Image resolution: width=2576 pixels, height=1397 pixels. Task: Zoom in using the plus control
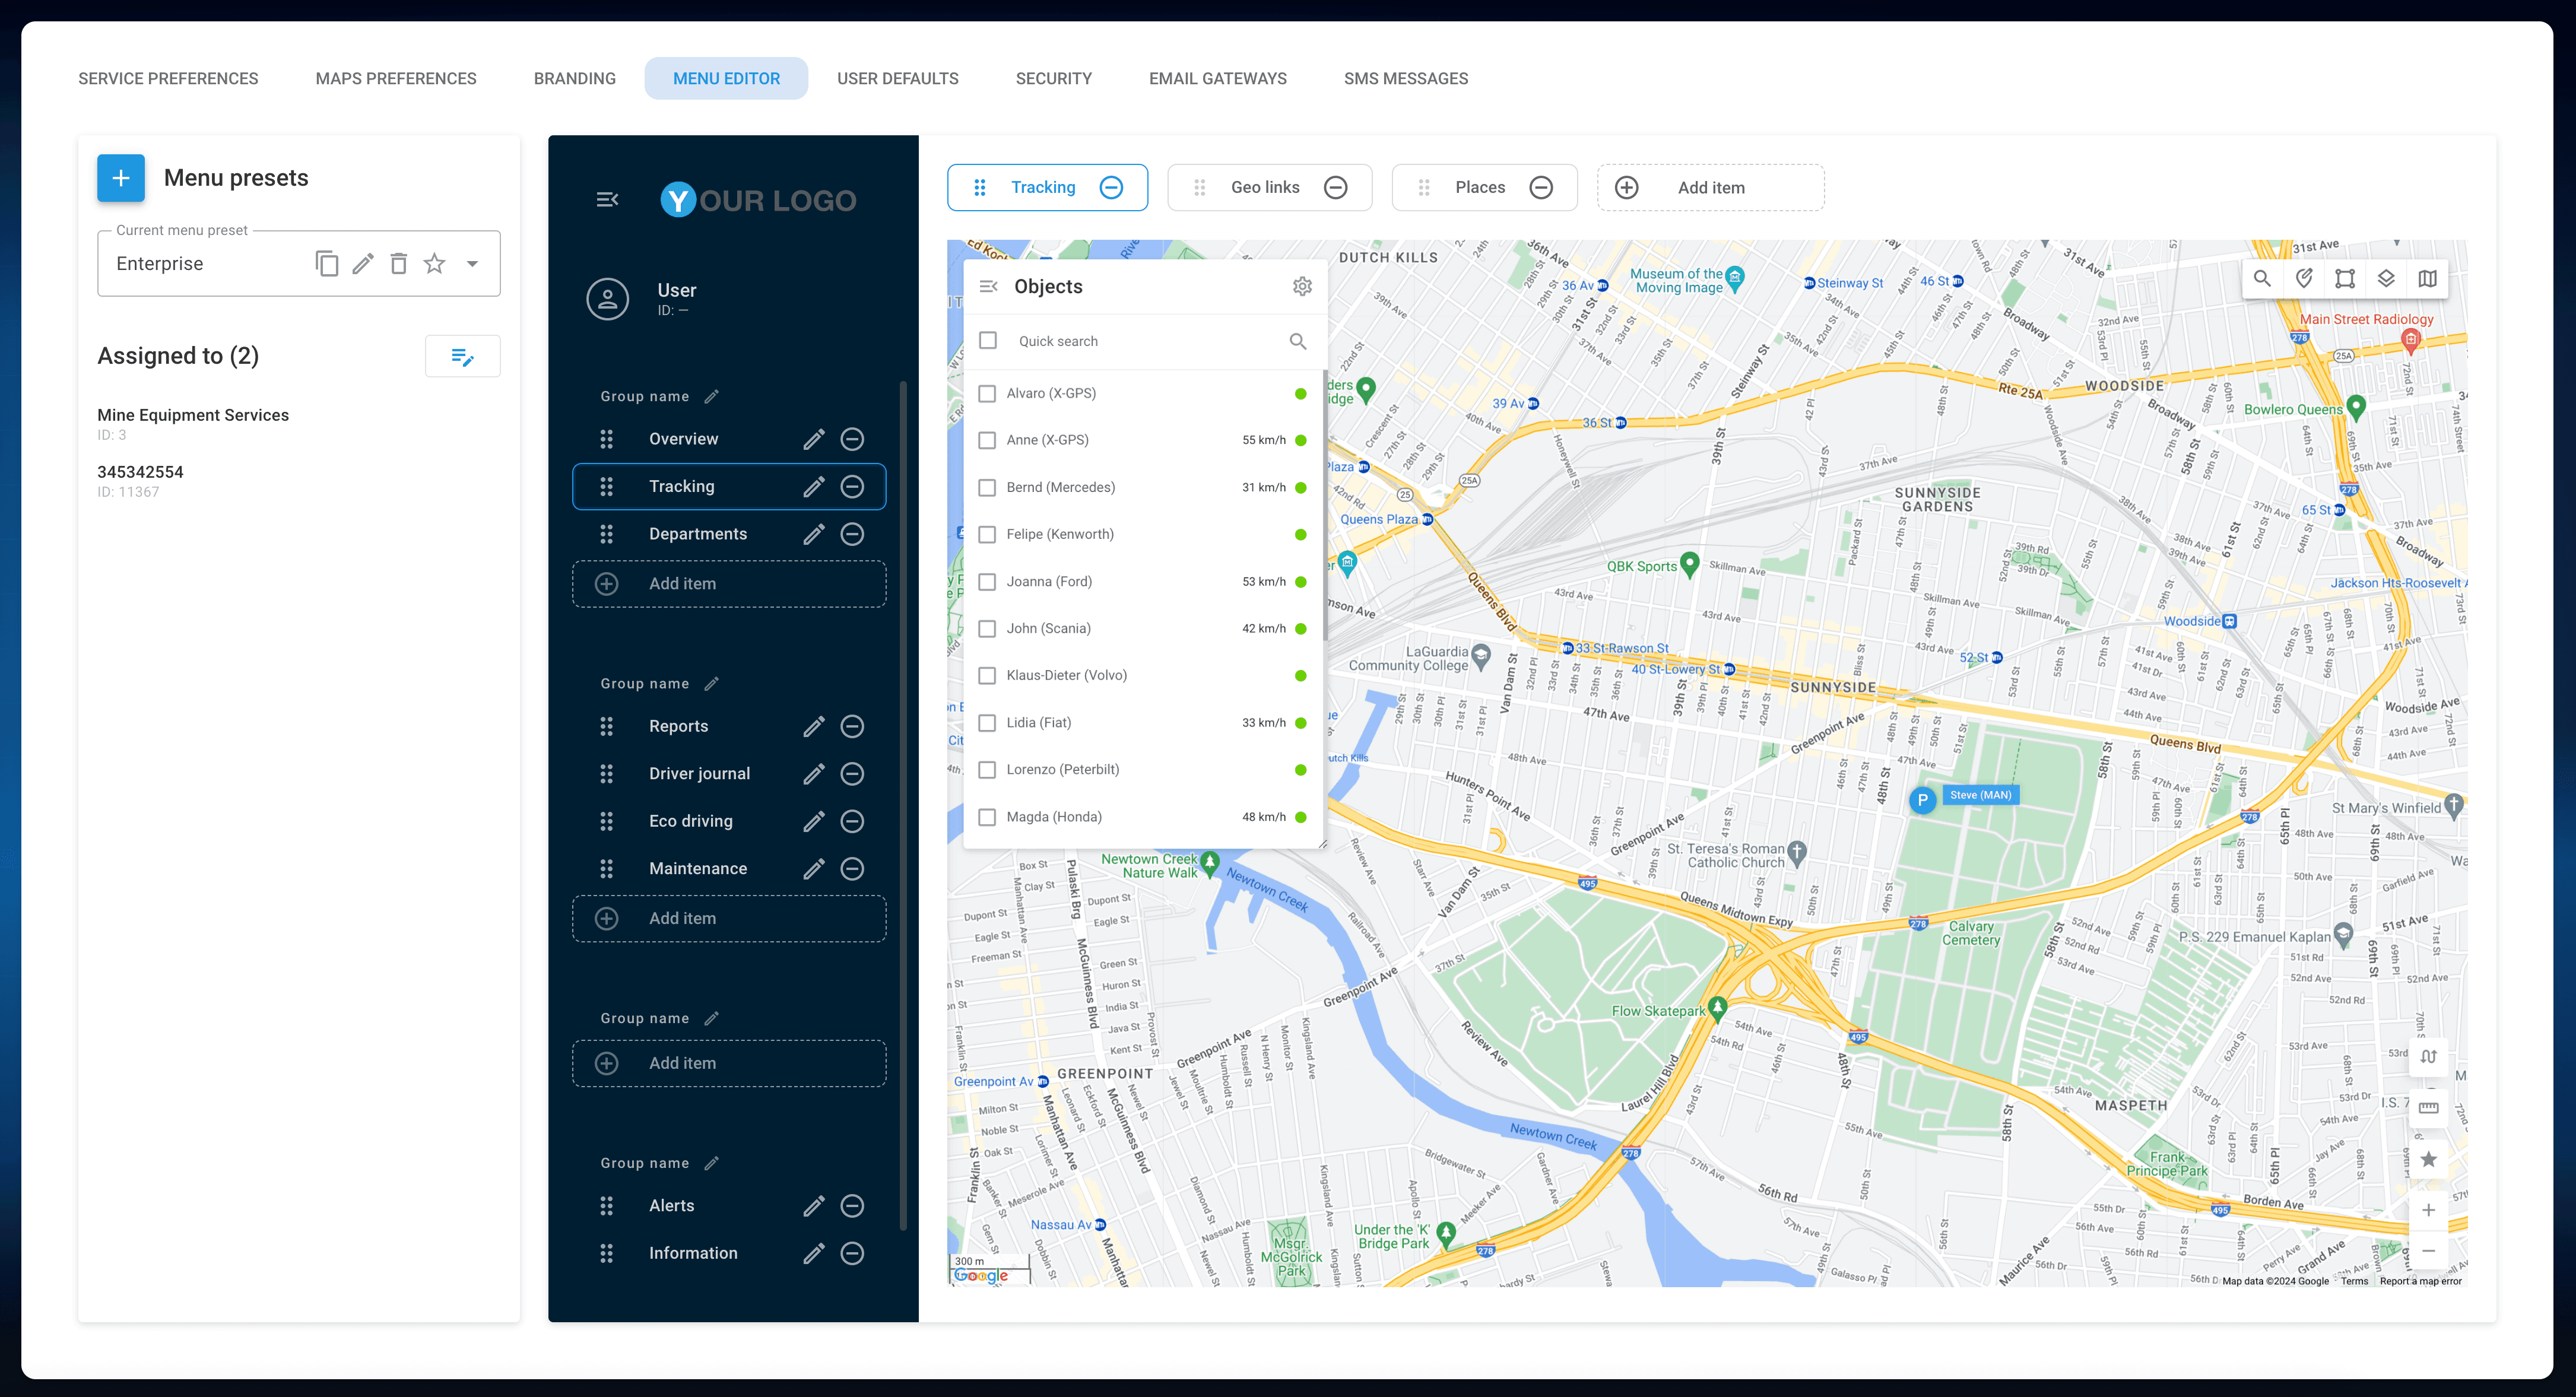coord(2429,1209)
